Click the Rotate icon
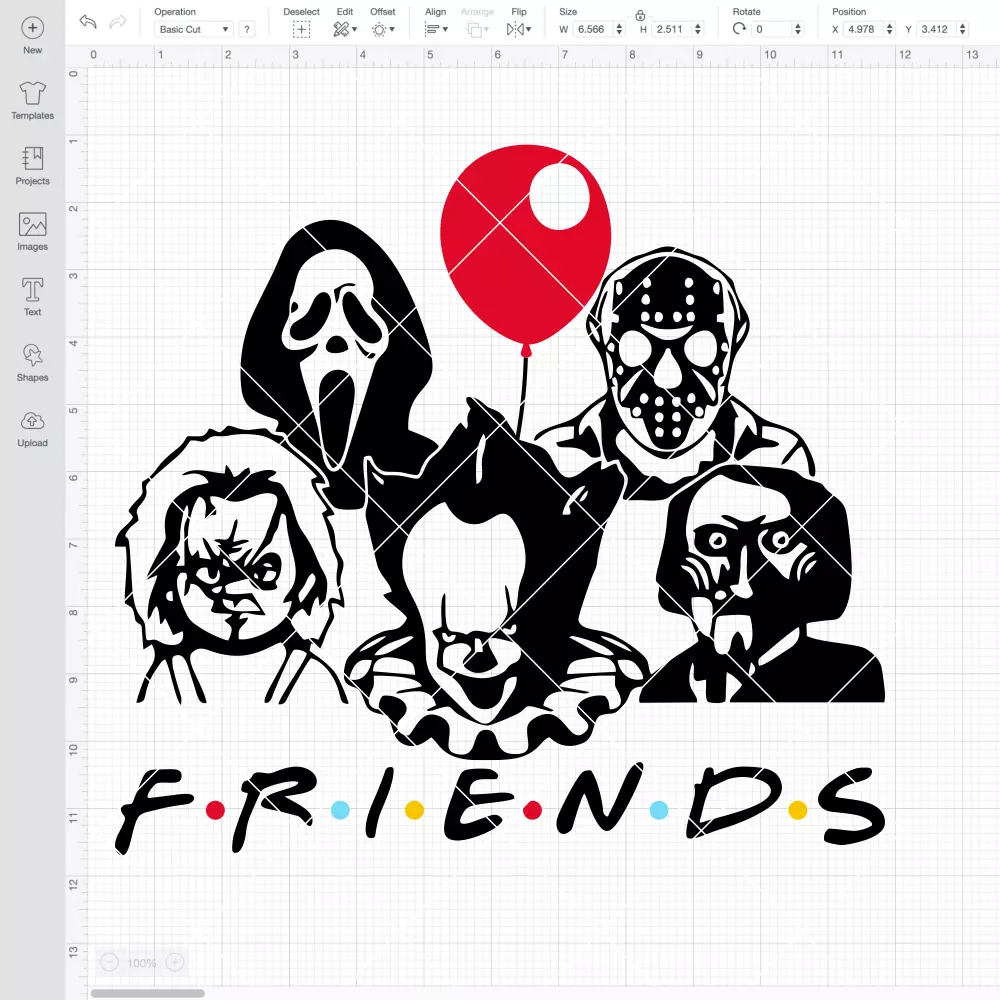This screenshot has width=1000, height=1000. click(739, 29)
